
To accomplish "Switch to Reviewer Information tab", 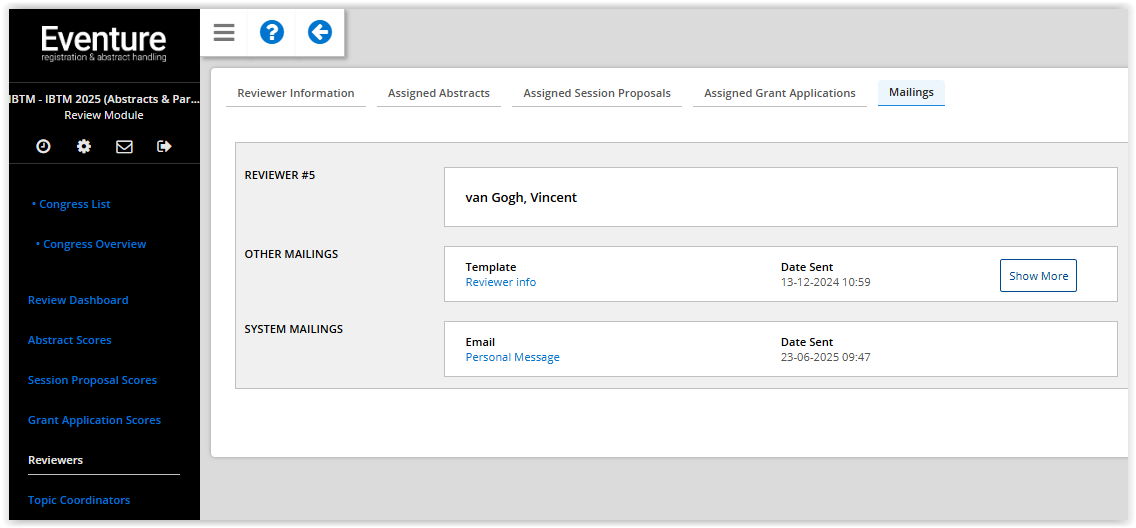I will click(295, 93).
